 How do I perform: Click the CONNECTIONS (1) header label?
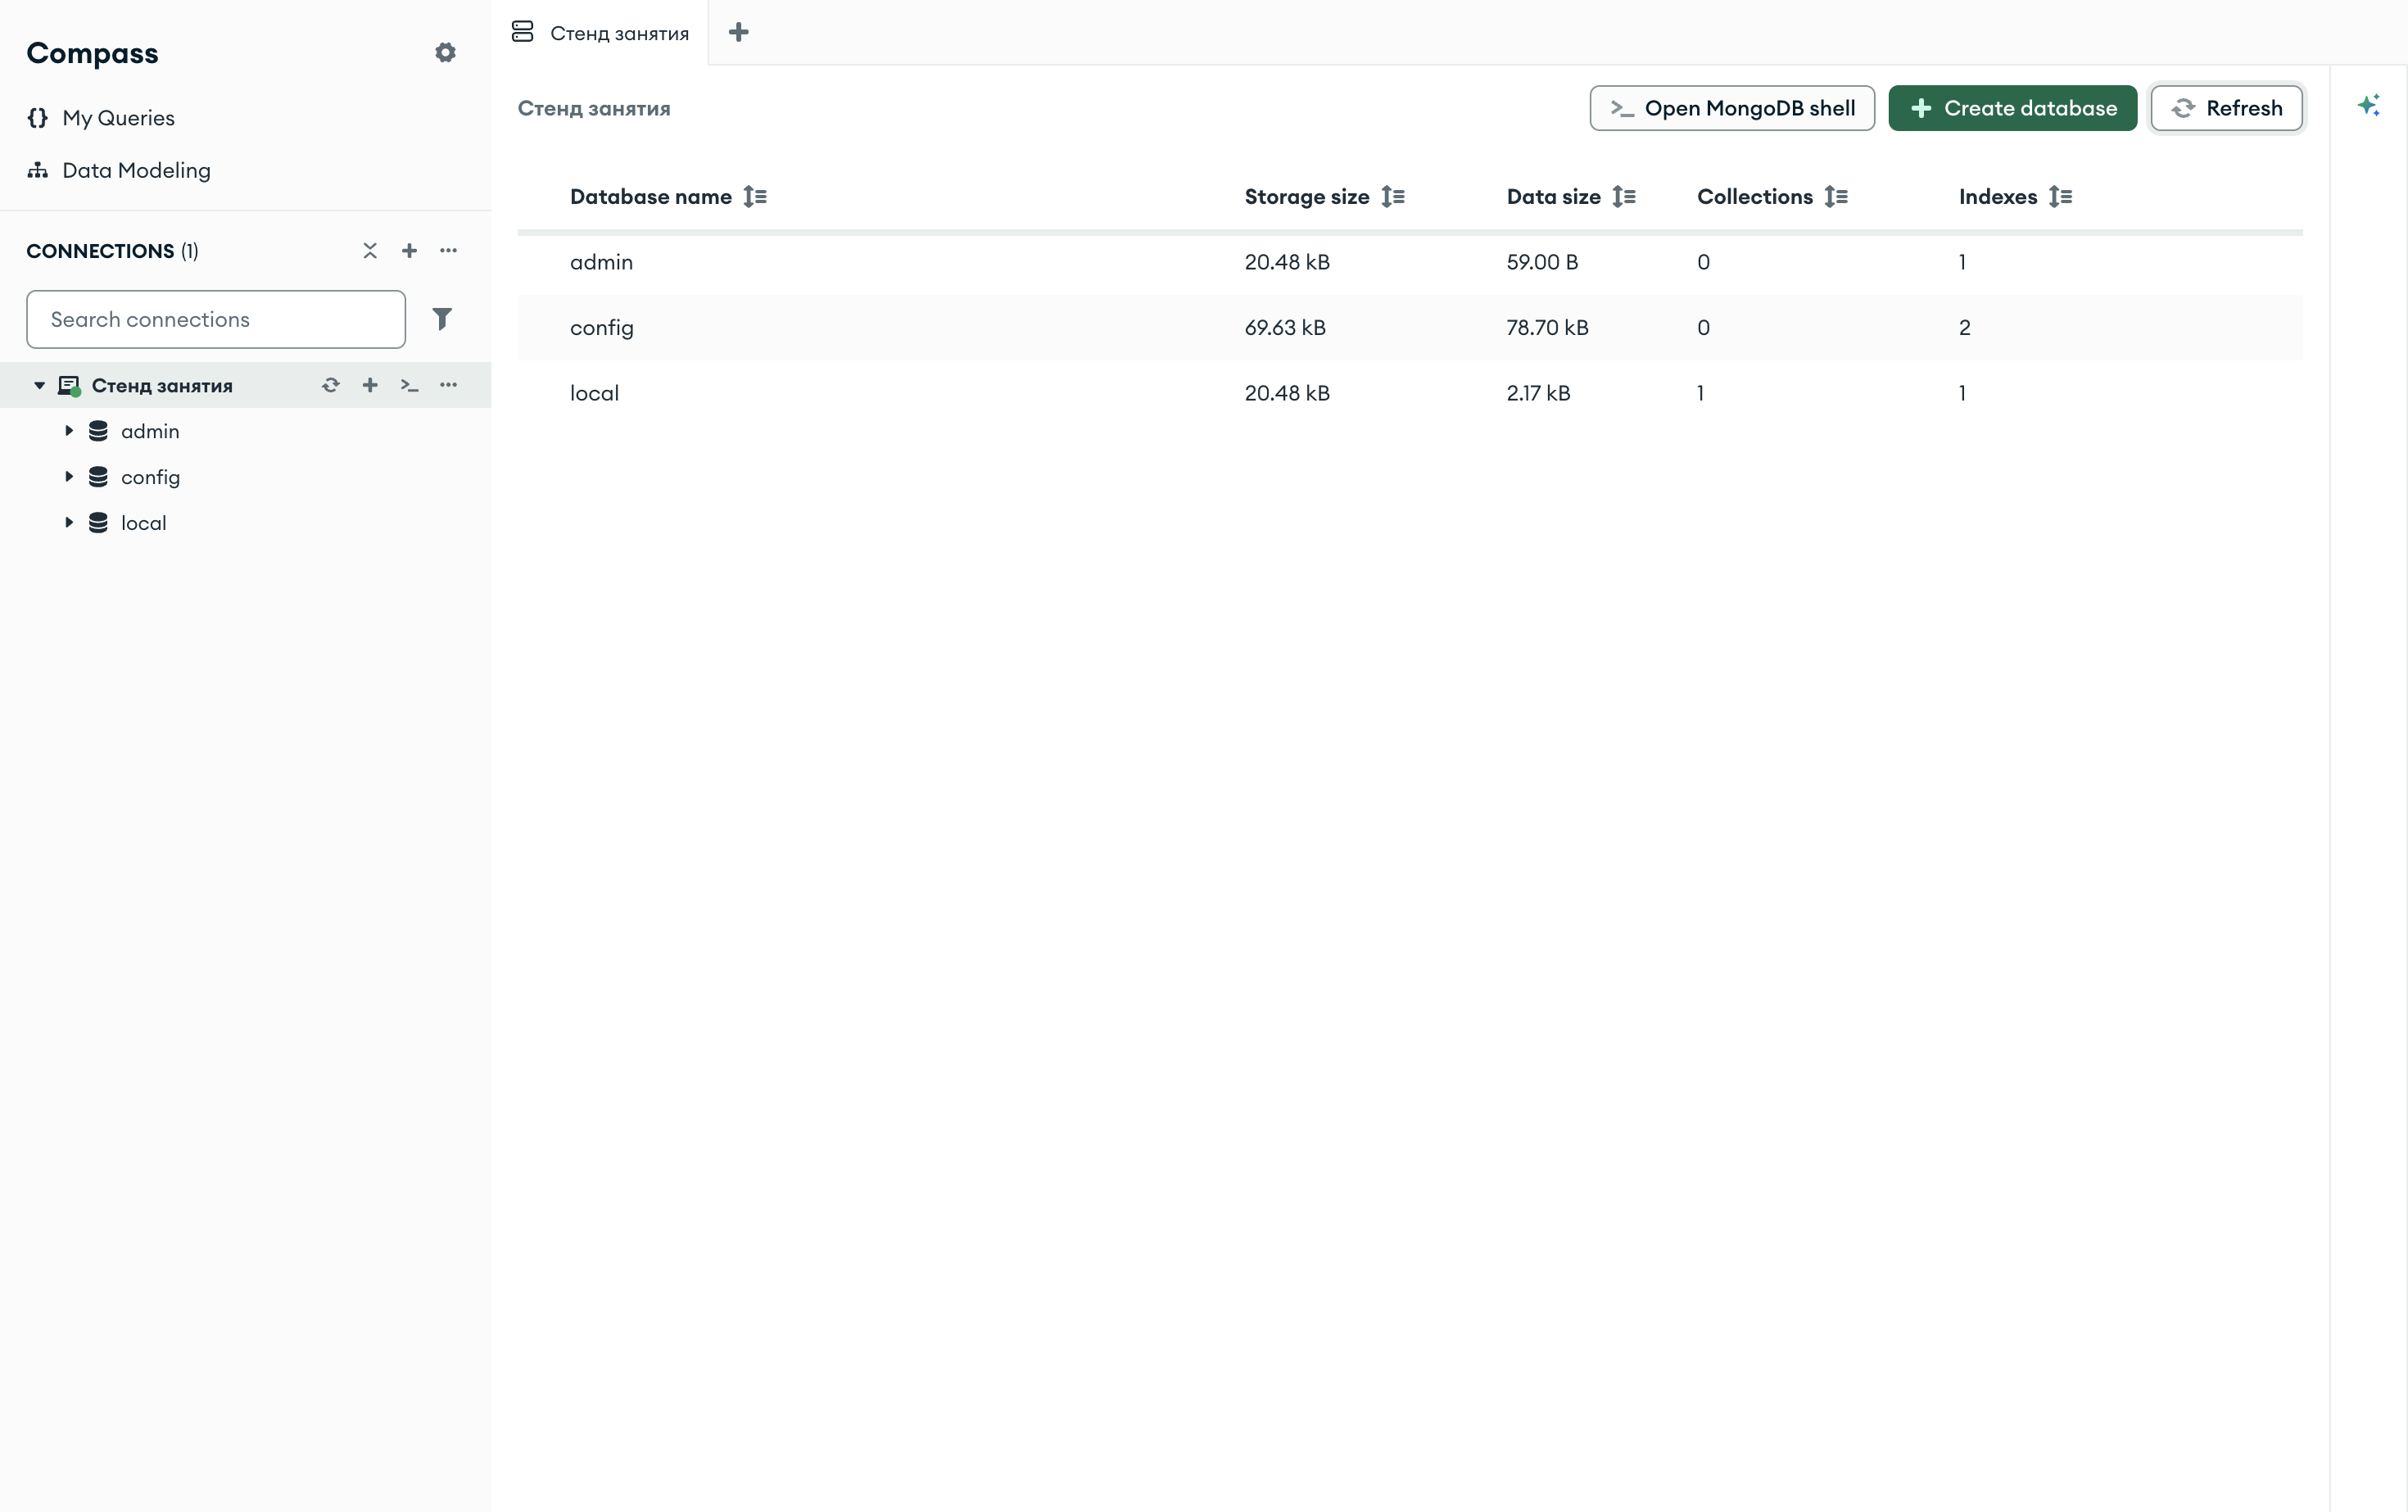(x=112, y=251)
